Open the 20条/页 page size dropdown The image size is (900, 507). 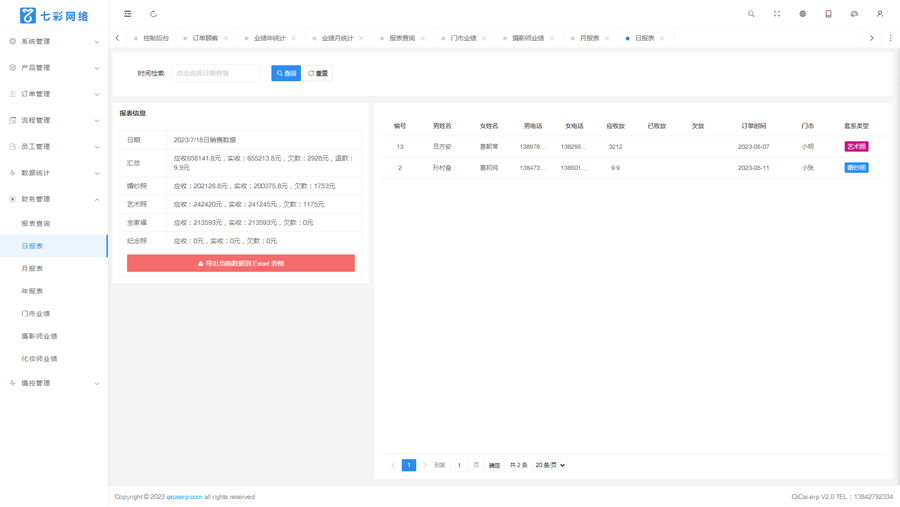point(550,465)
